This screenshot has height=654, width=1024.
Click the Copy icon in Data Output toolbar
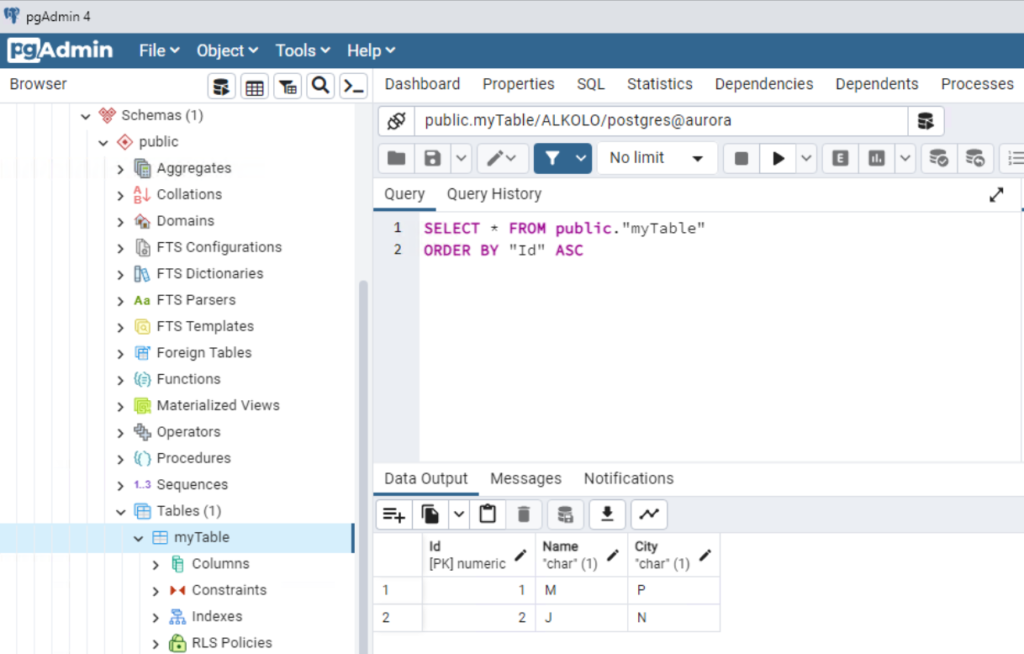click(430, 515)
